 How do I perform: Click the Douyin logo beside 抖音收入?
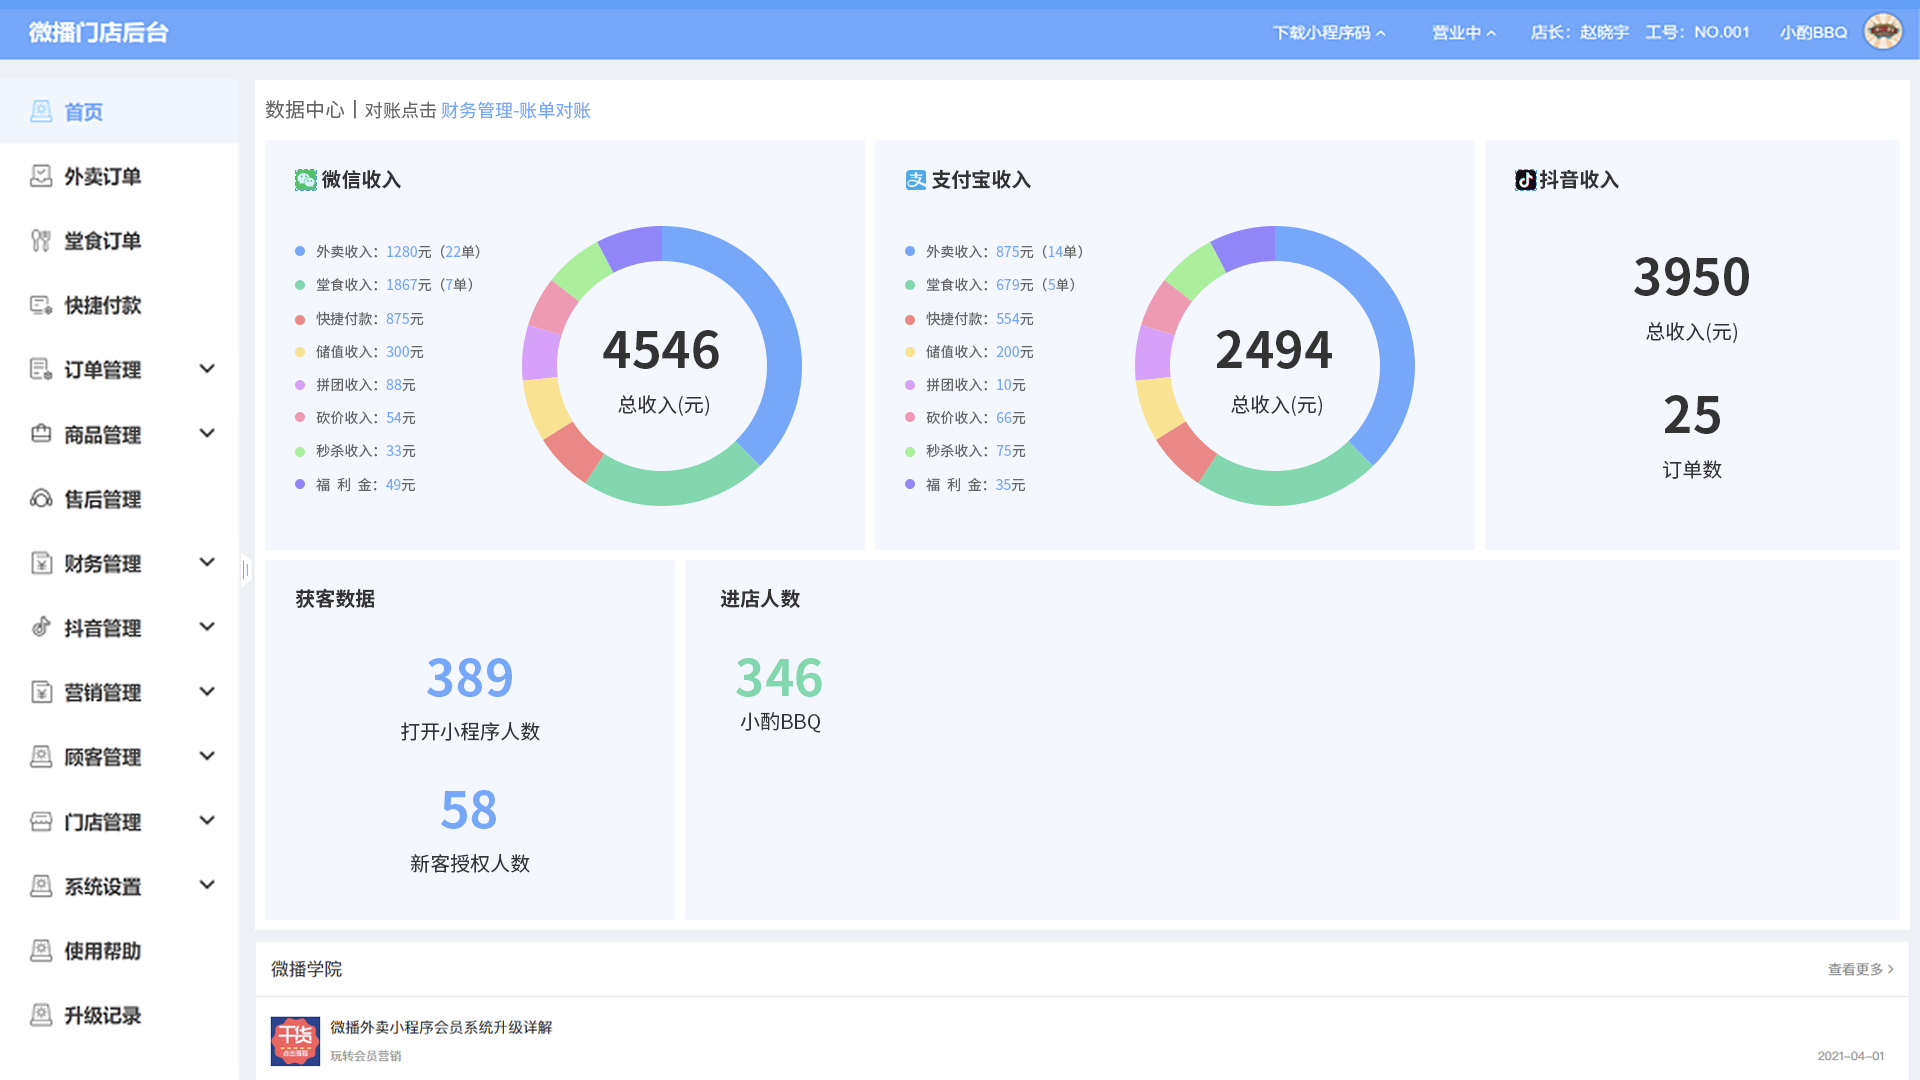coord(1525,180)
